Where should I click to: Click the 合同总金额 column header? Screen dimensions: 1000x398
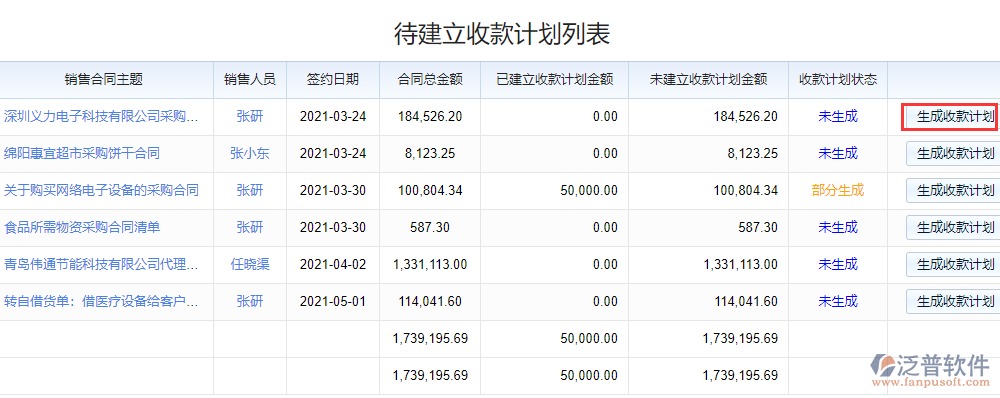(x=430, y=80)
